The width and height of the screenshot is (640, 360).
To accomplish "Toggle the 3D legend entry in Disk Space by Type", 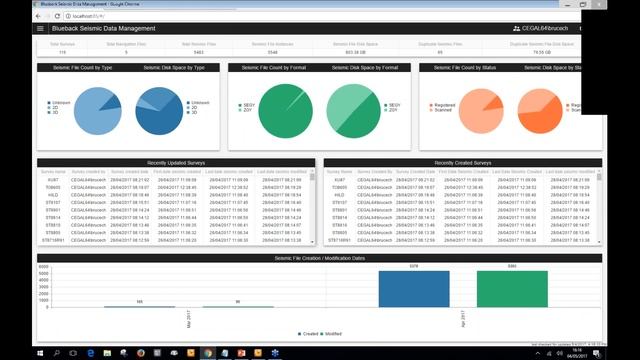I will click(192, 113).
